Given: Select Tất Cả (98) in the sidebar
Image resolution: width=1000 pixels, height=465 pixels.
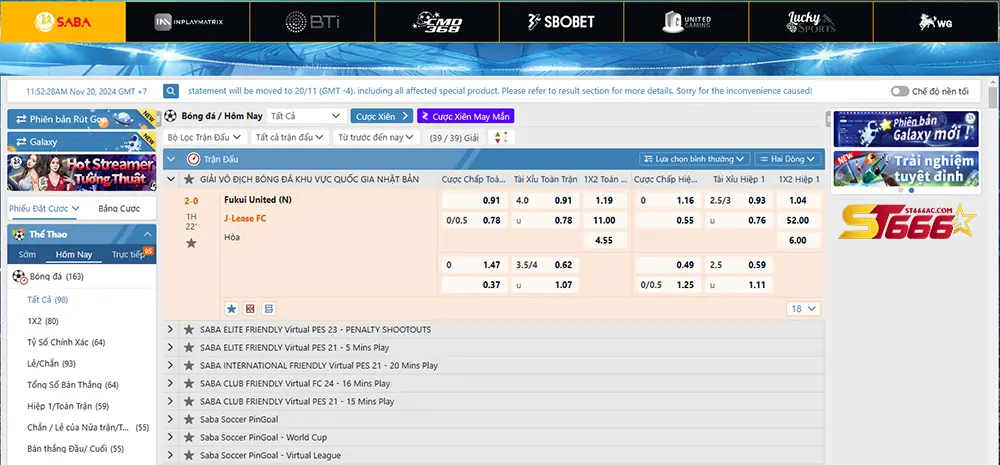Looking at the screenshot, I should [x=47, y=299].
